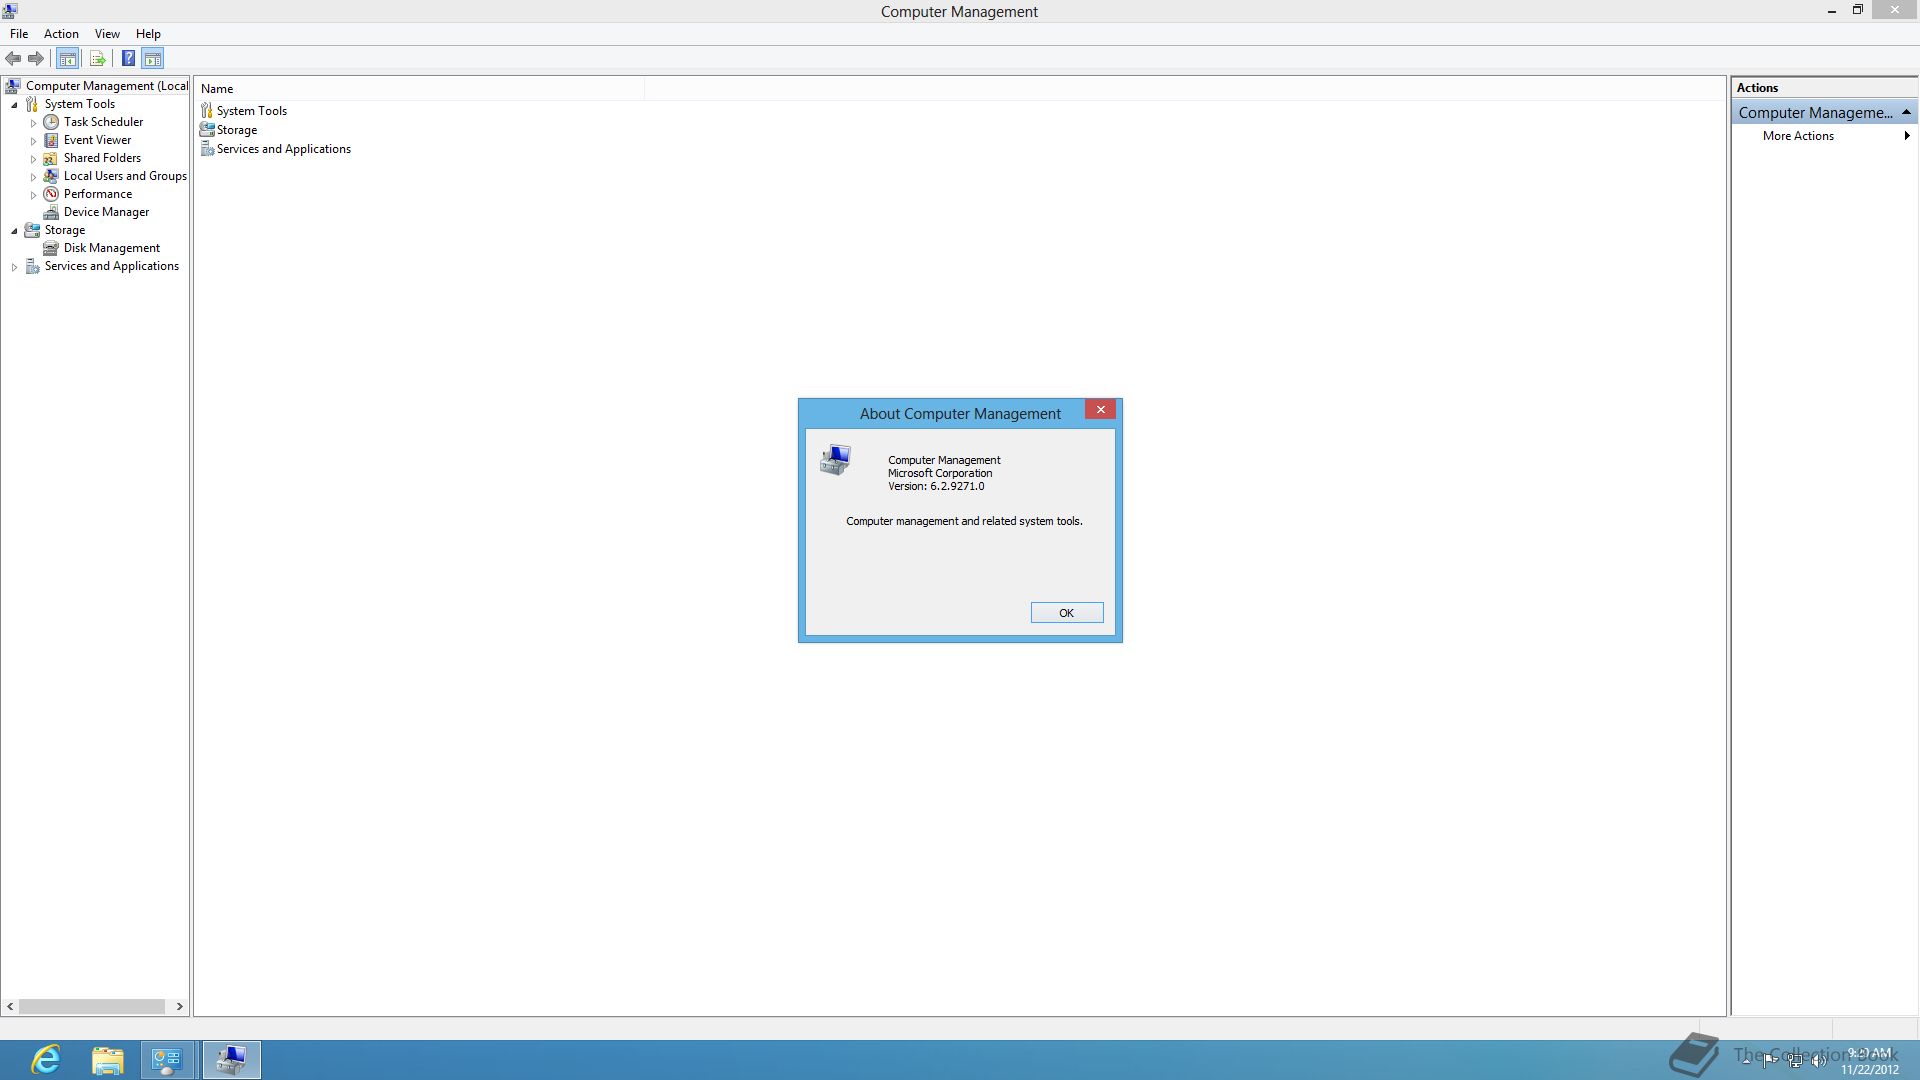
Task: Toggle the Show/Hide Action Pane icon
Action: click(x=153, y=59)
